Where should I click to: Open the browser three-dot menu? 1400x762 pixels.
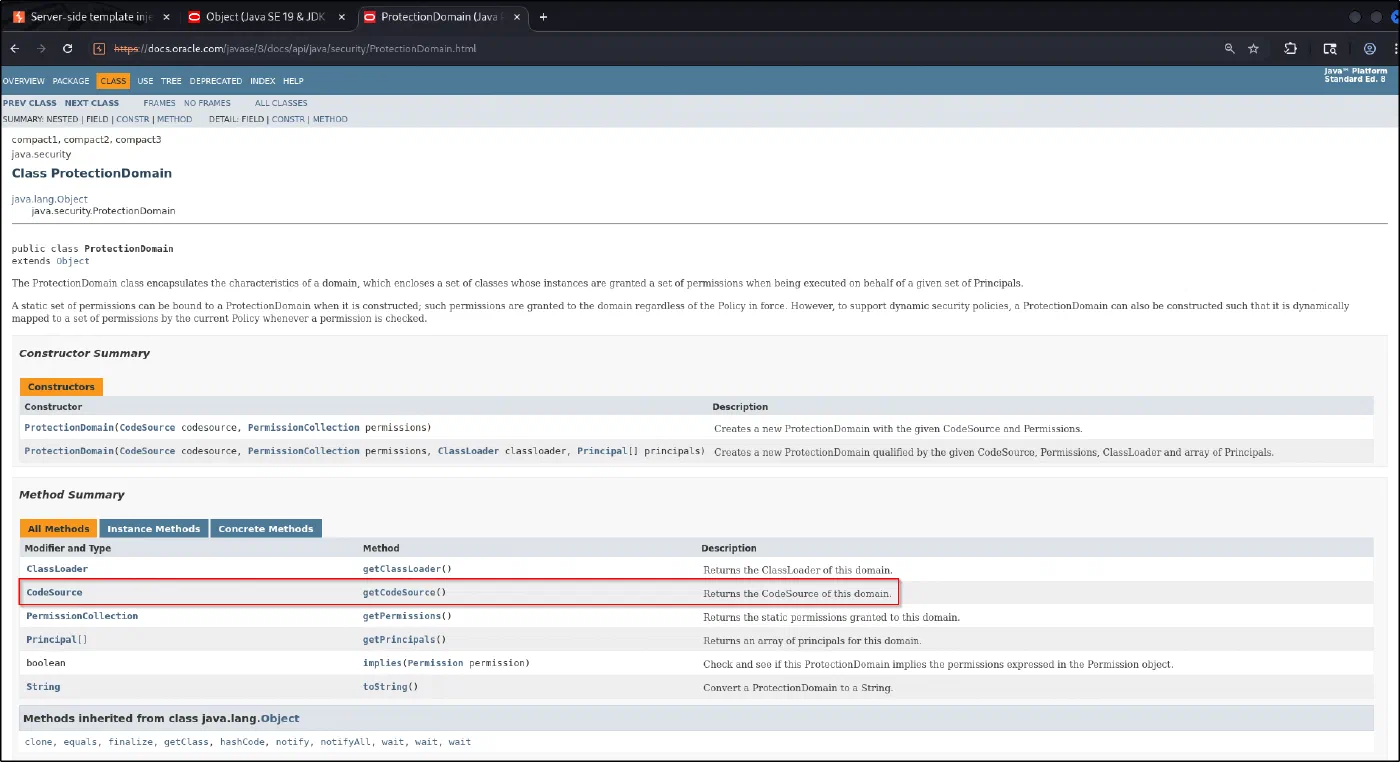coord(1394,48)
